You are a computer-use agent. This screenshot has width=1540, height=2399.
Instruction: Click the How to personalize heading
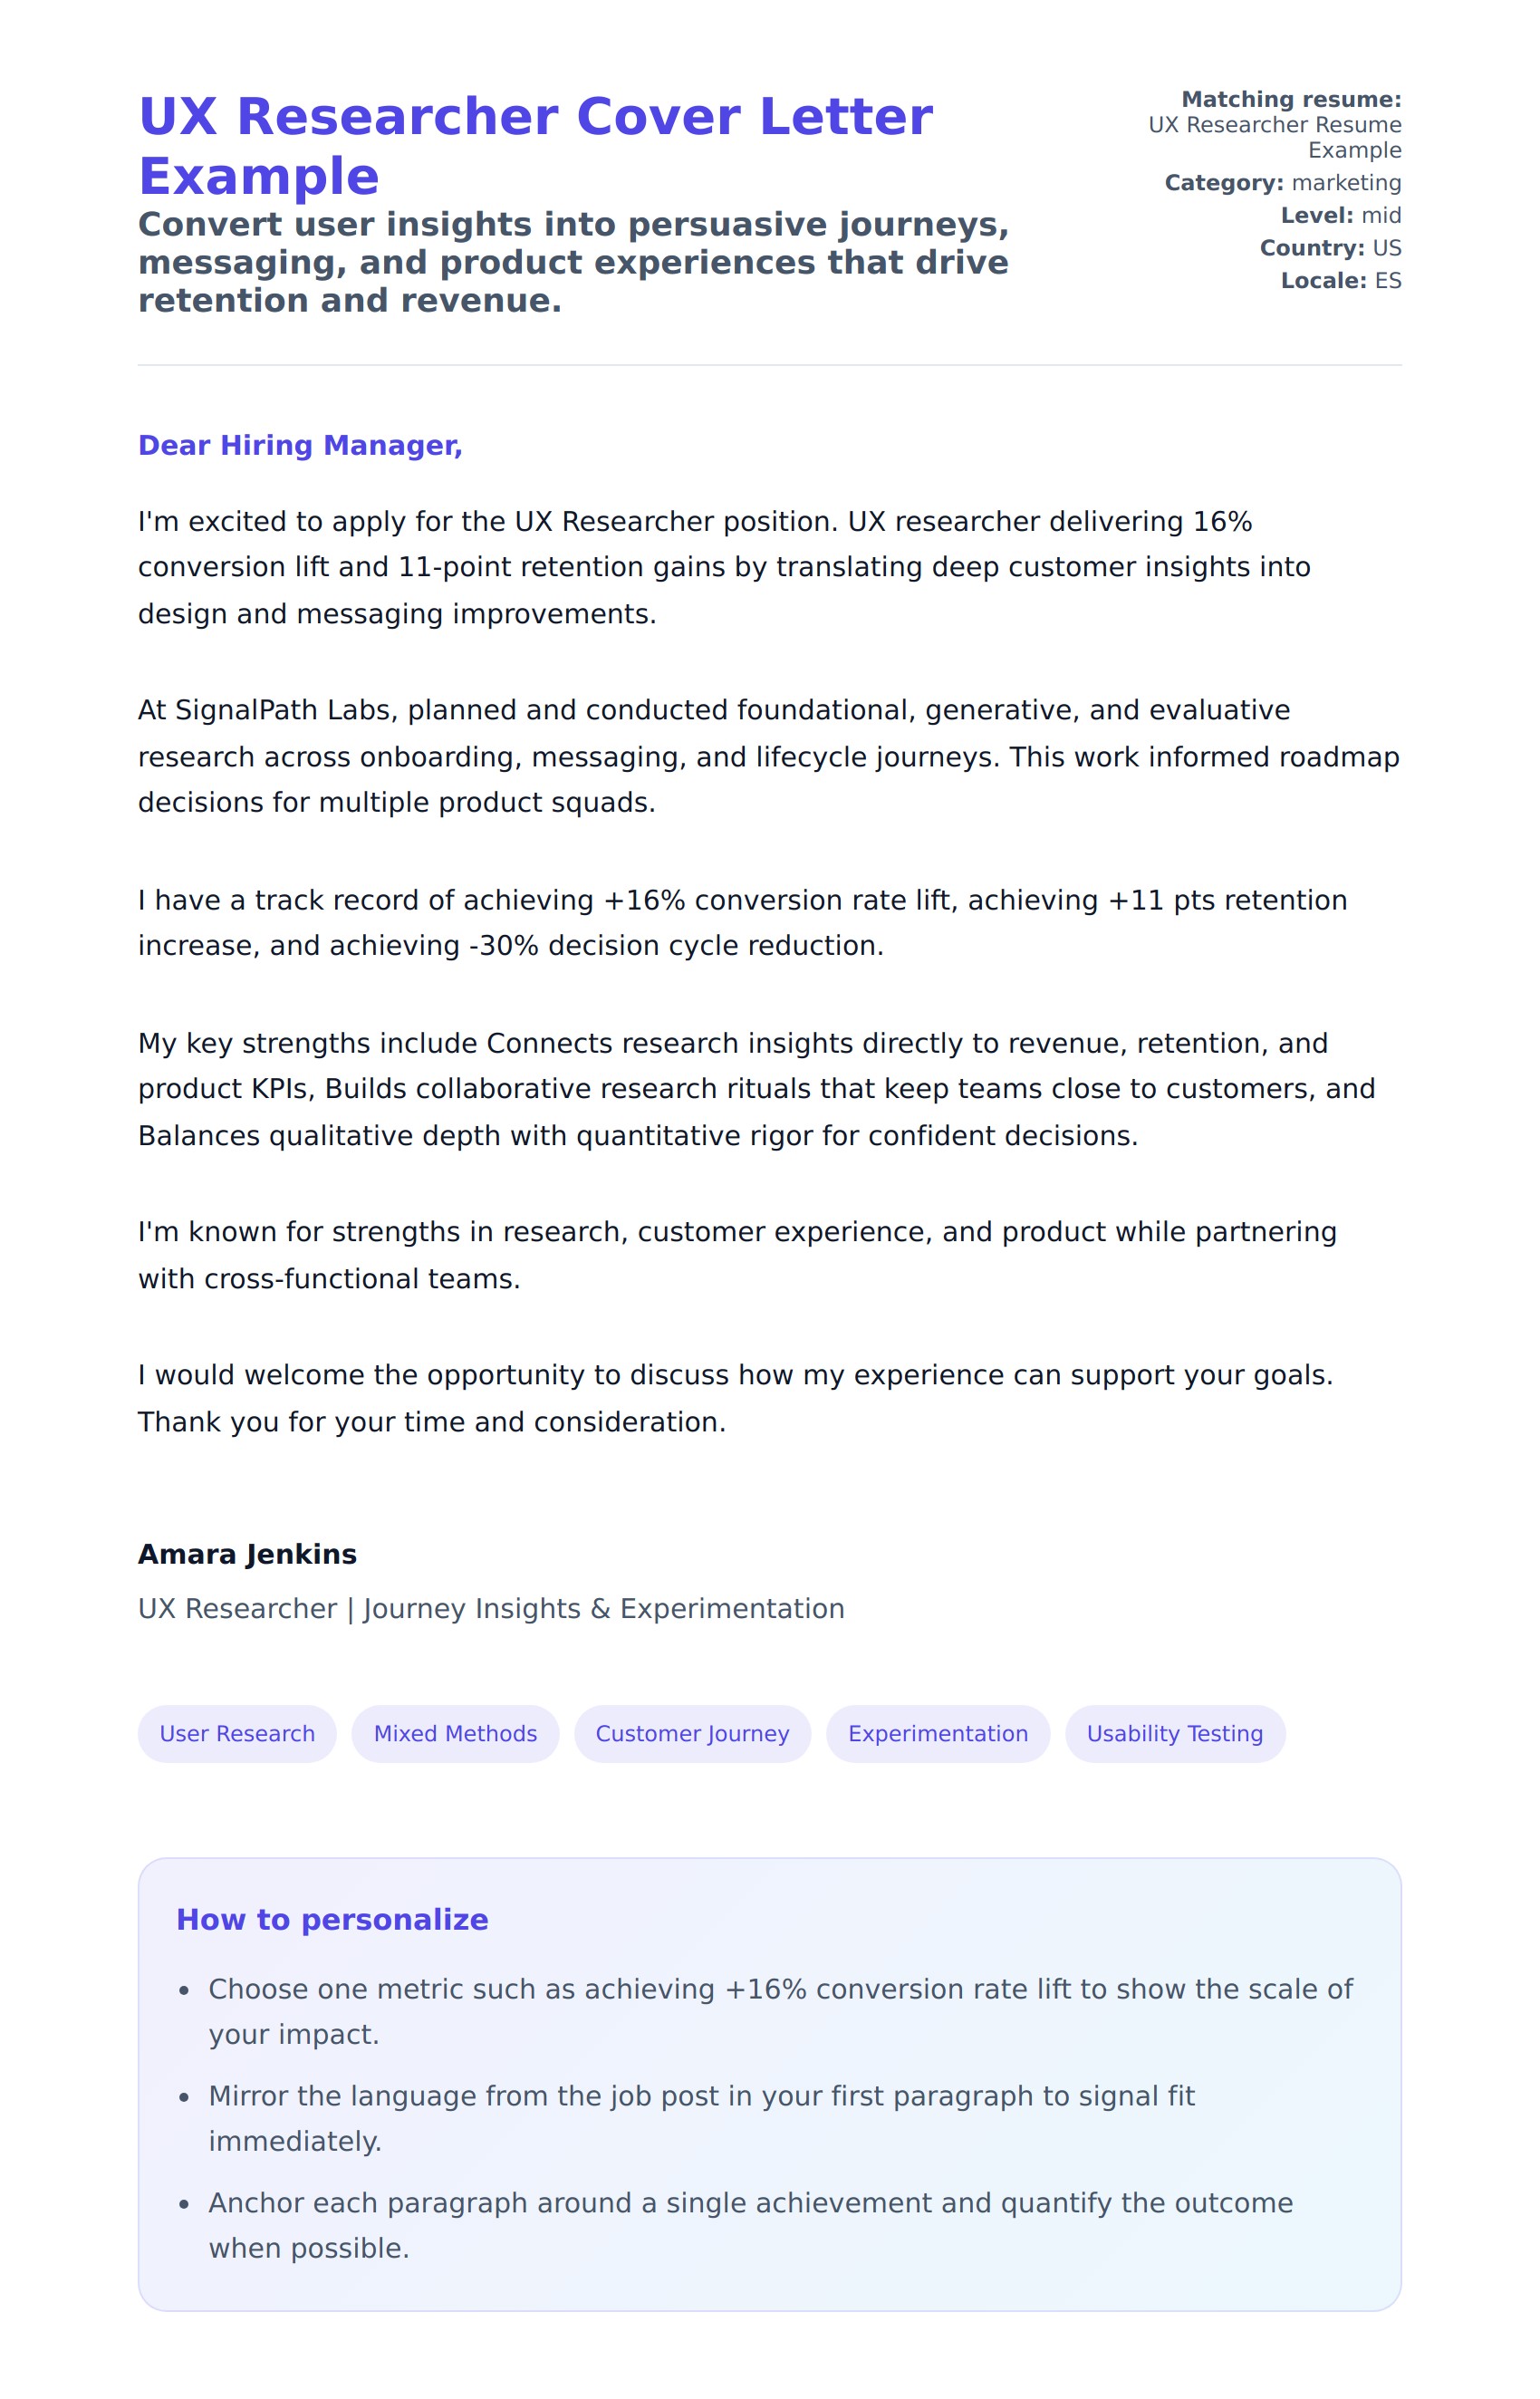pyautogui.click(x=332, y=1919)
